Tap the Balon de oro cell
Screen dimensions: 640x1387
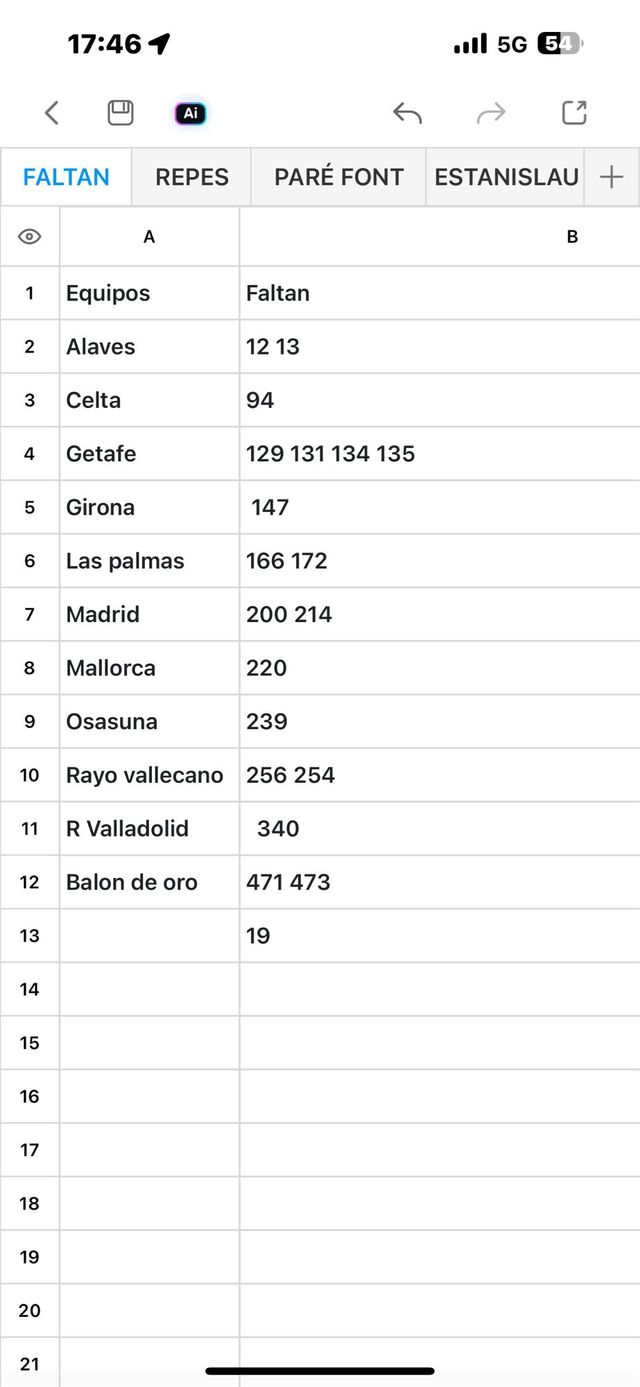pyautogui.click(x=149, y=882)
